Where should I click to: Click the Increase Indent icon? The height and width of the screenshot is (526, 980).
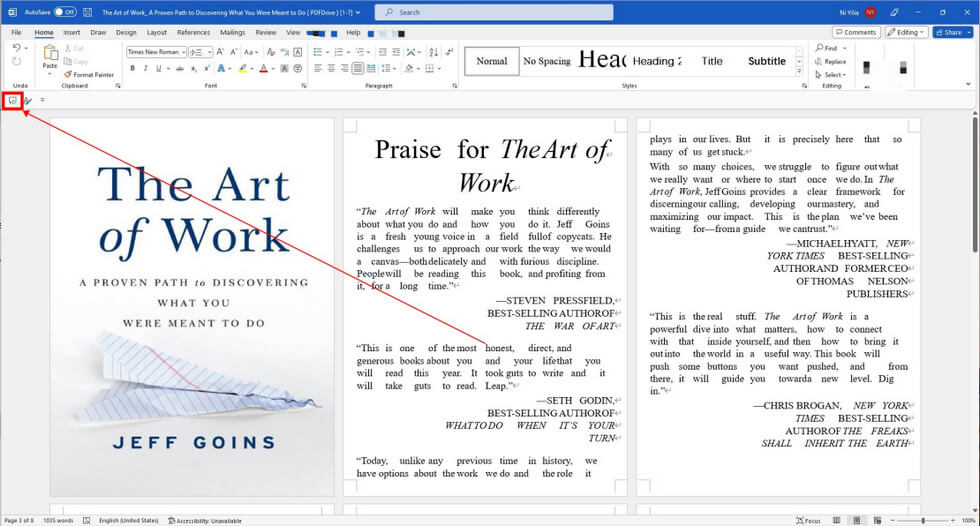[x=396, y=52]
